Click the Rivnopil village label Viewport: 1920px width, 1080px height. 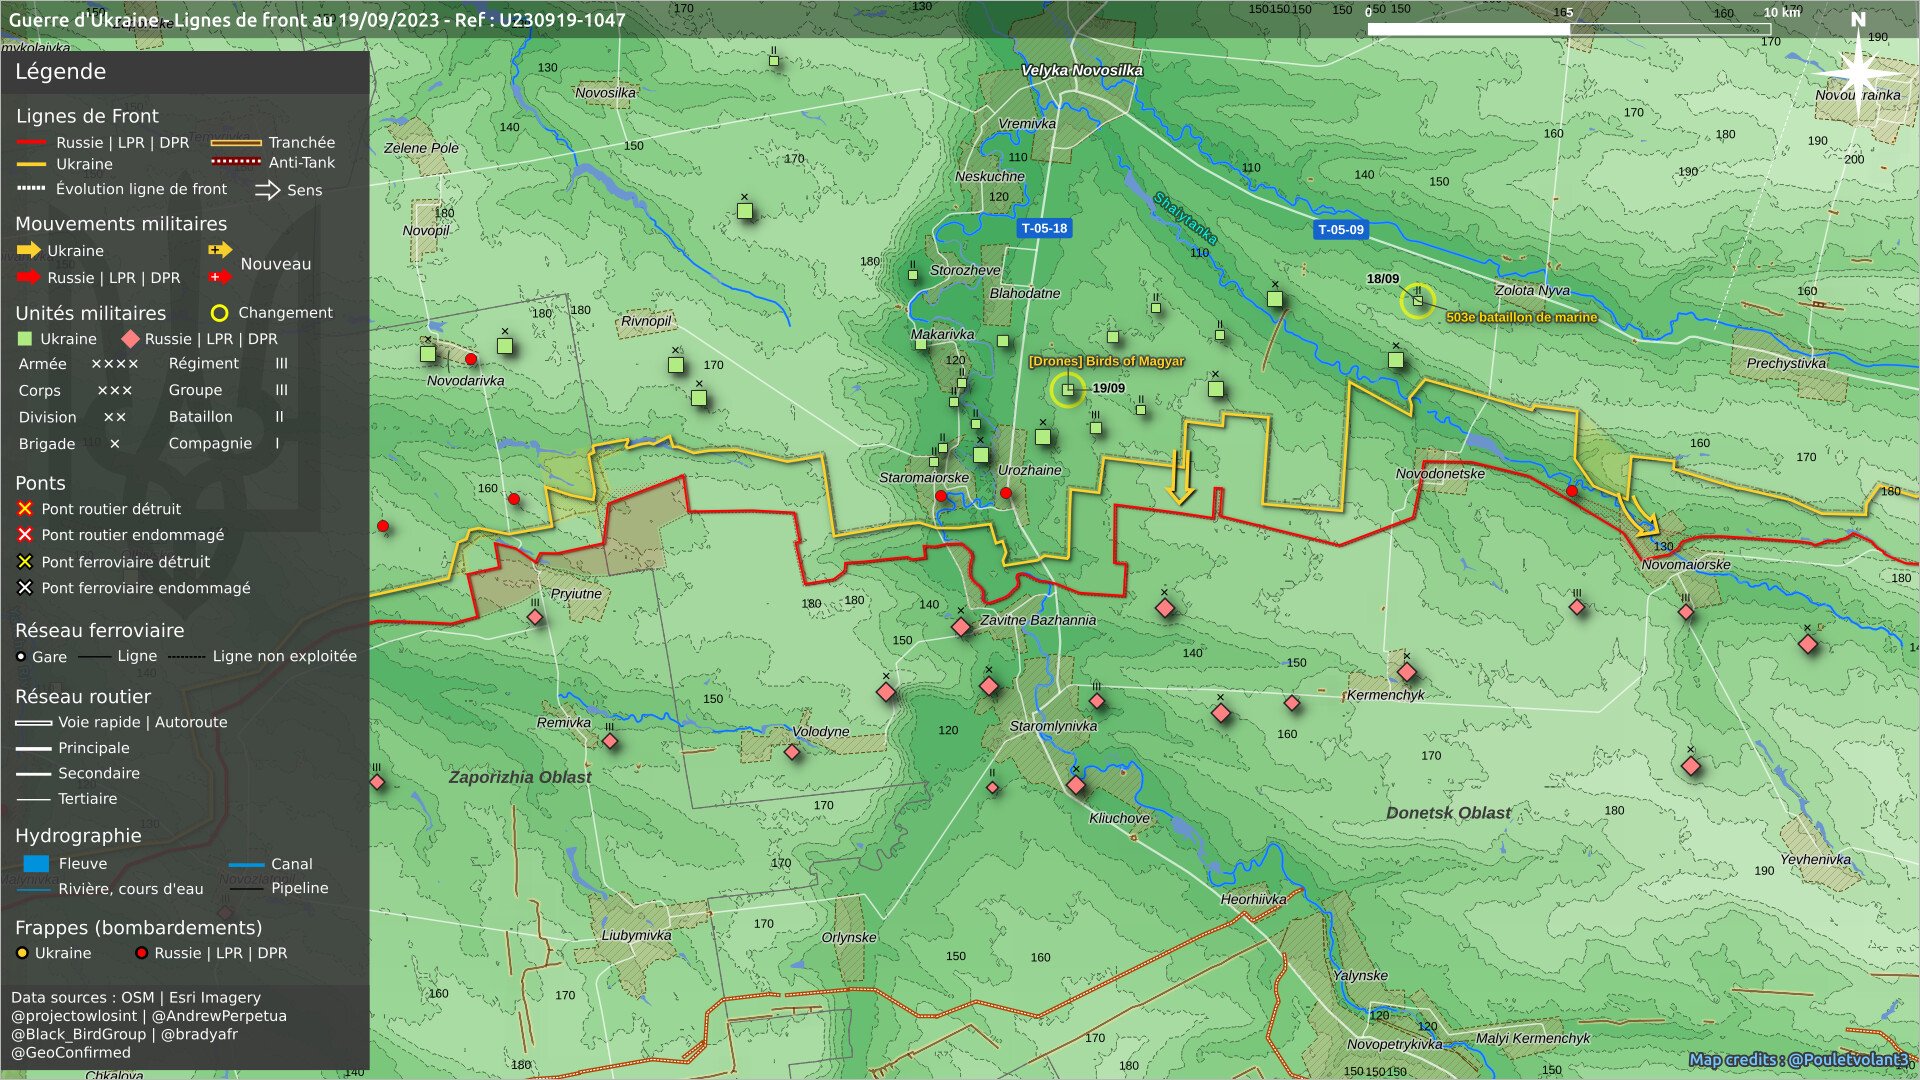coord(646,321)
